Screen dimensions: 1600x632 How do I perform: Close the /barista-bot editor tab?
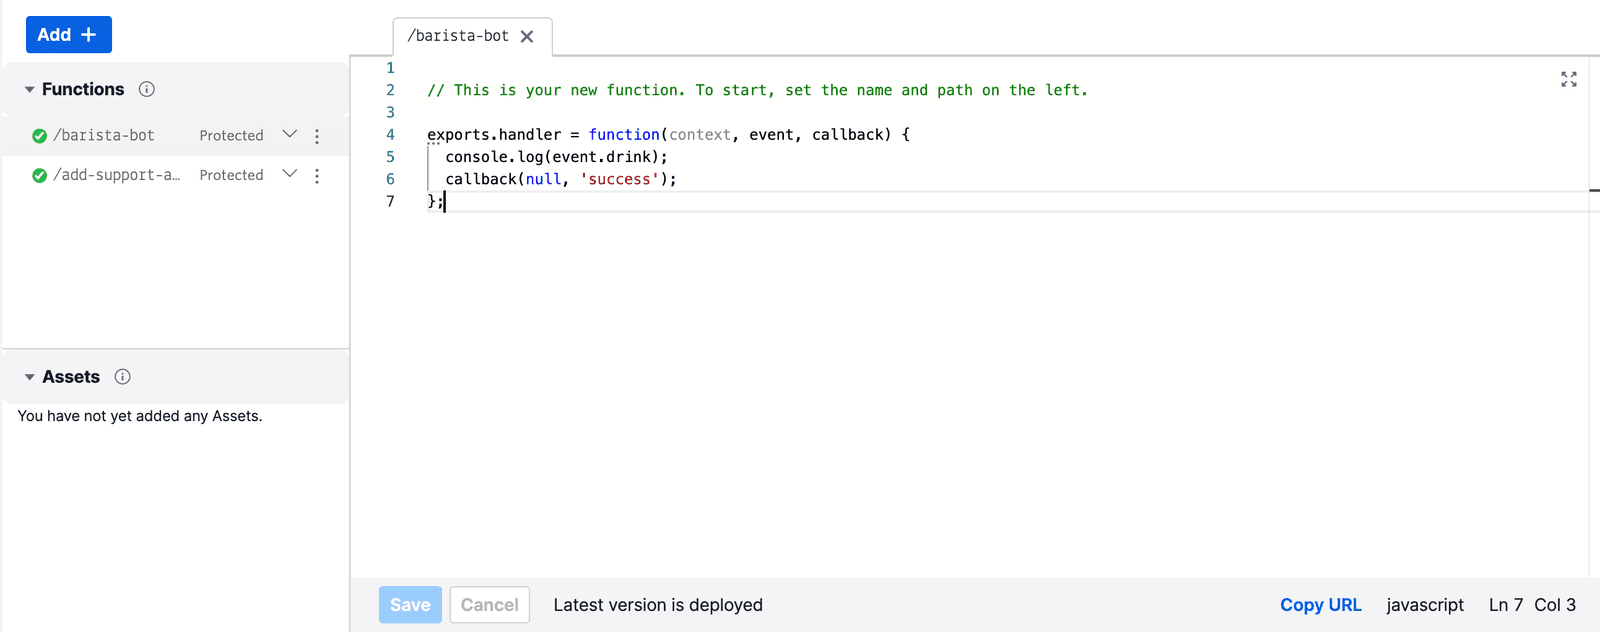pyautogui.click(x=527, y=36)
